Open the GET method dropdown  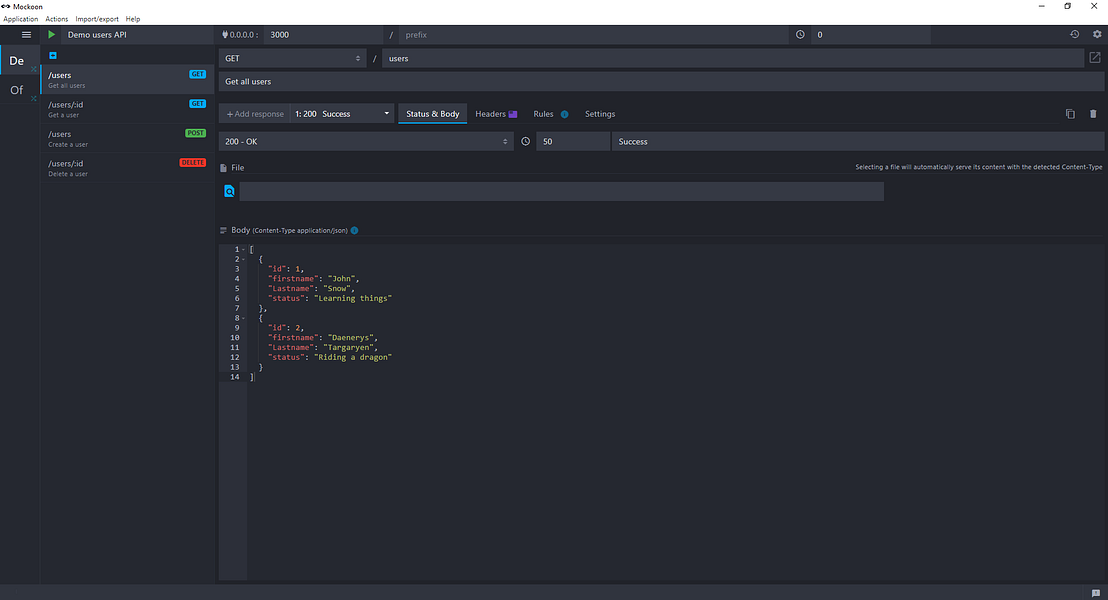pos(293,59)
